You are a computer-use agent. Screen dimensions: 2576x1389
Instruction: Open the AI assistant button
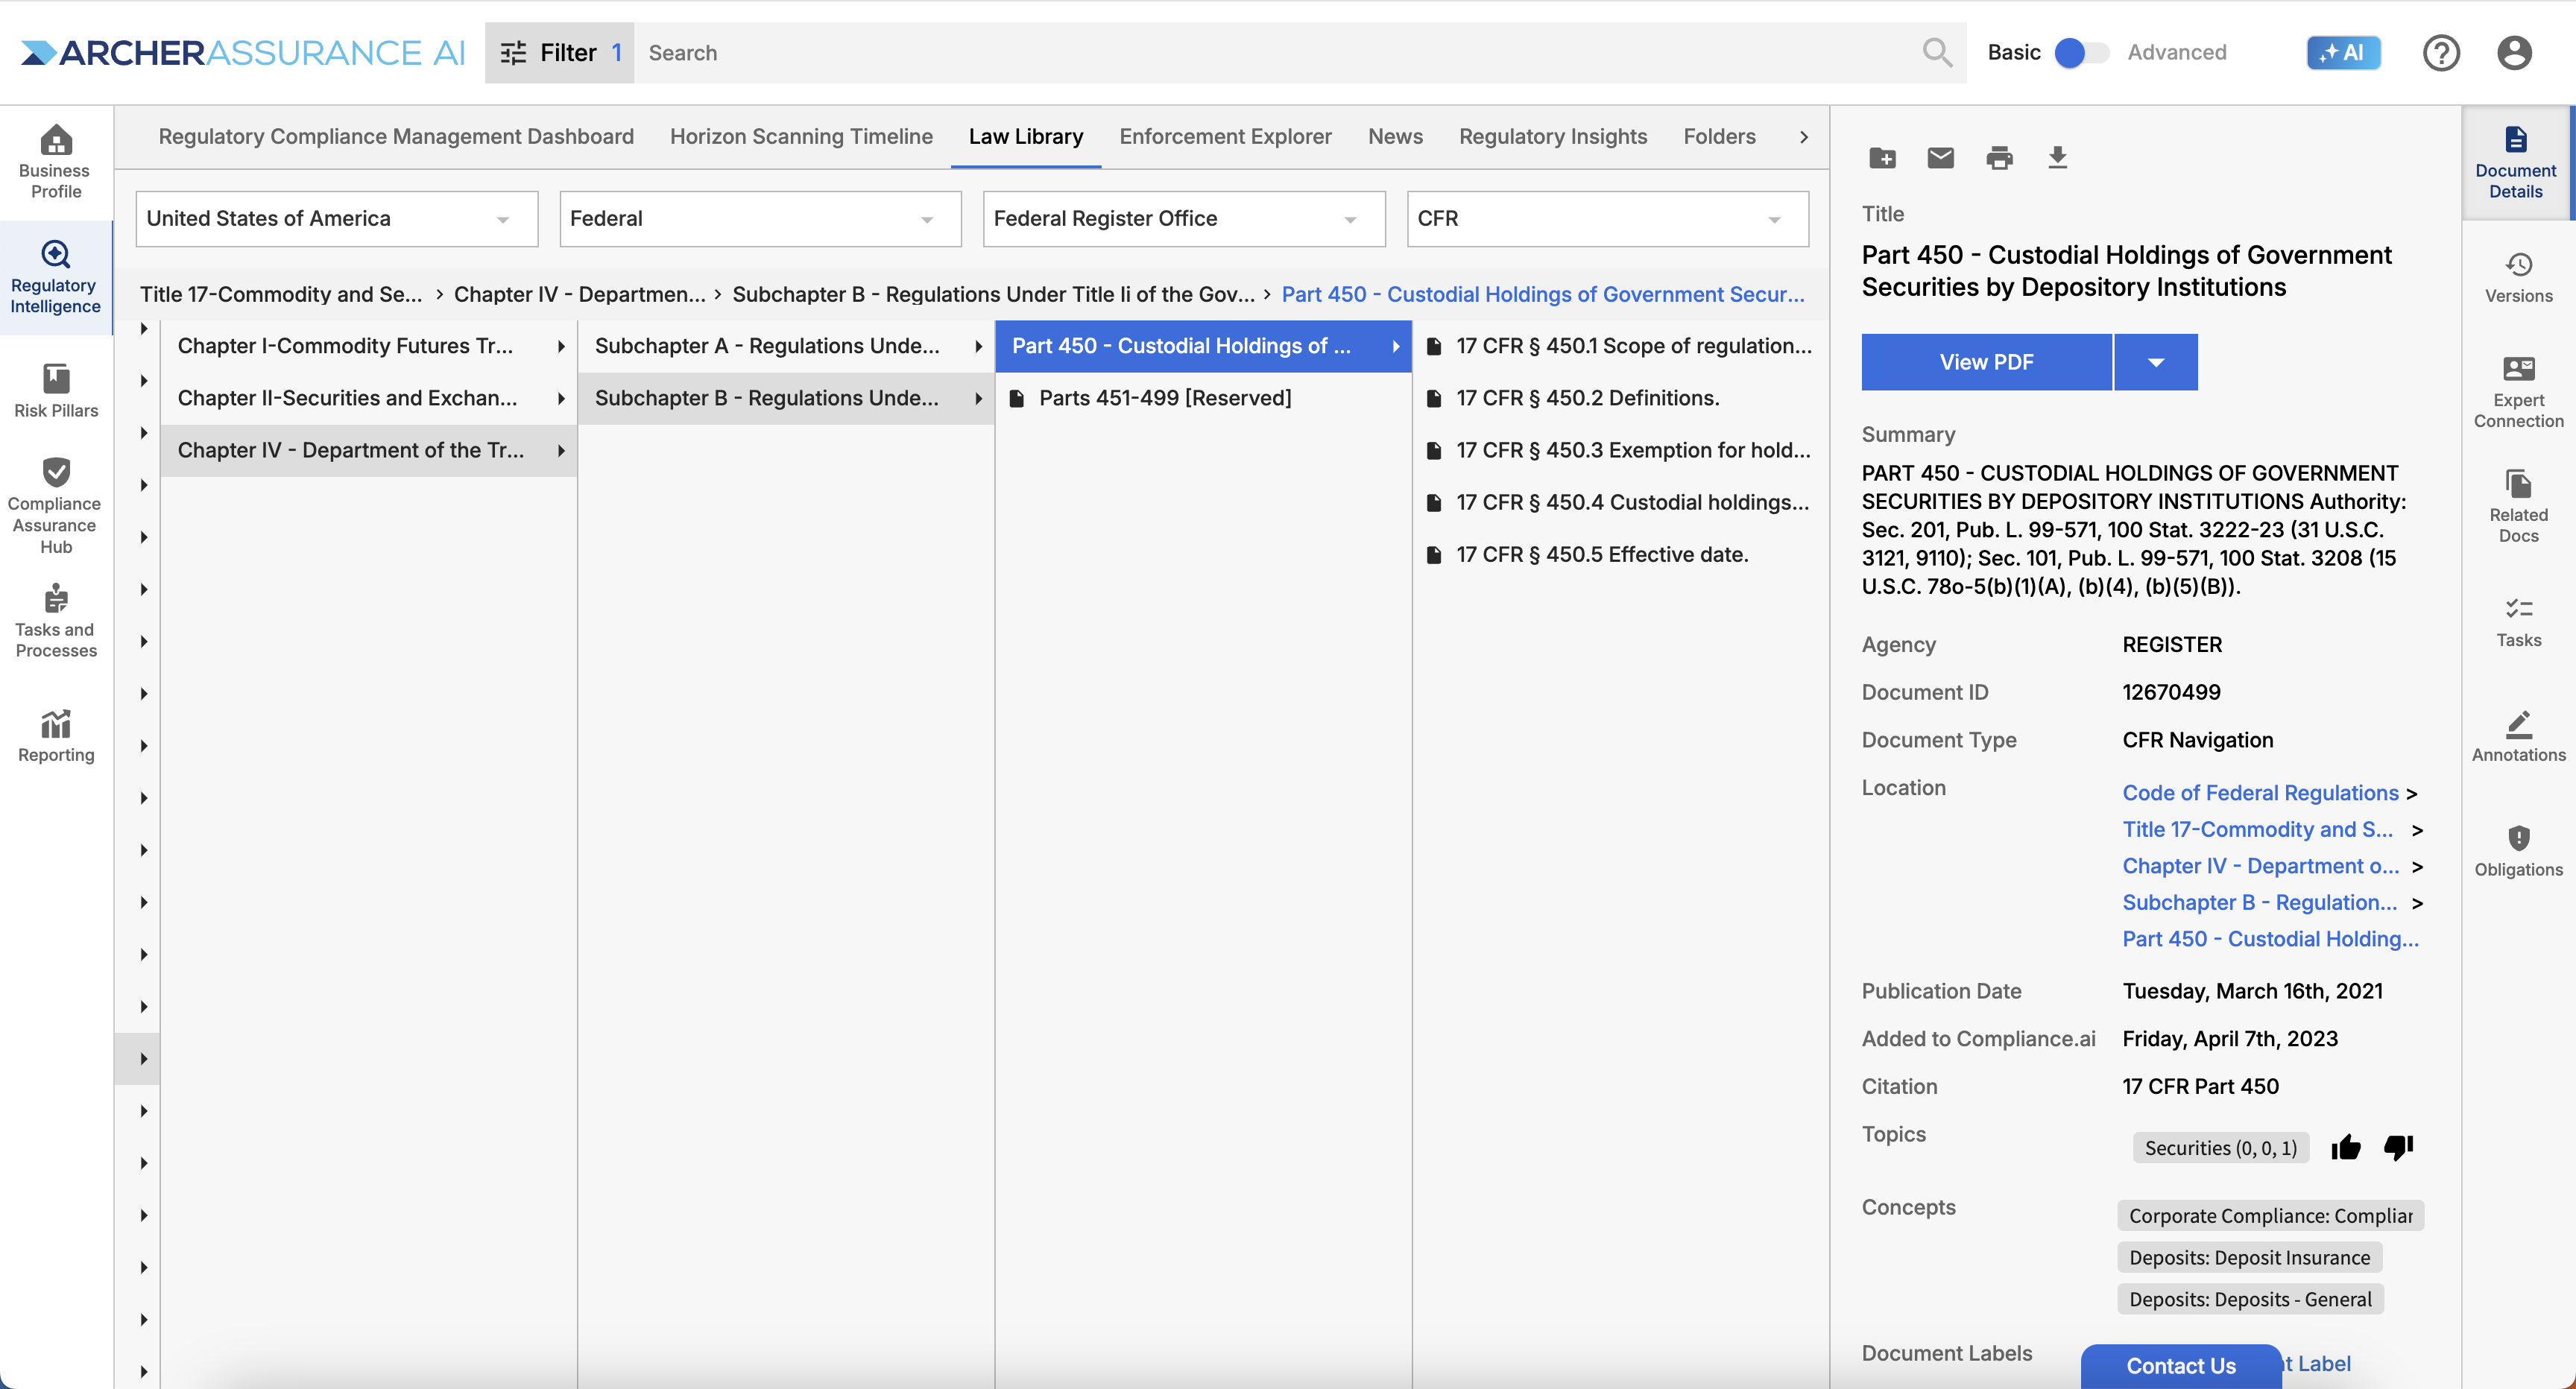coord(2343,53)
